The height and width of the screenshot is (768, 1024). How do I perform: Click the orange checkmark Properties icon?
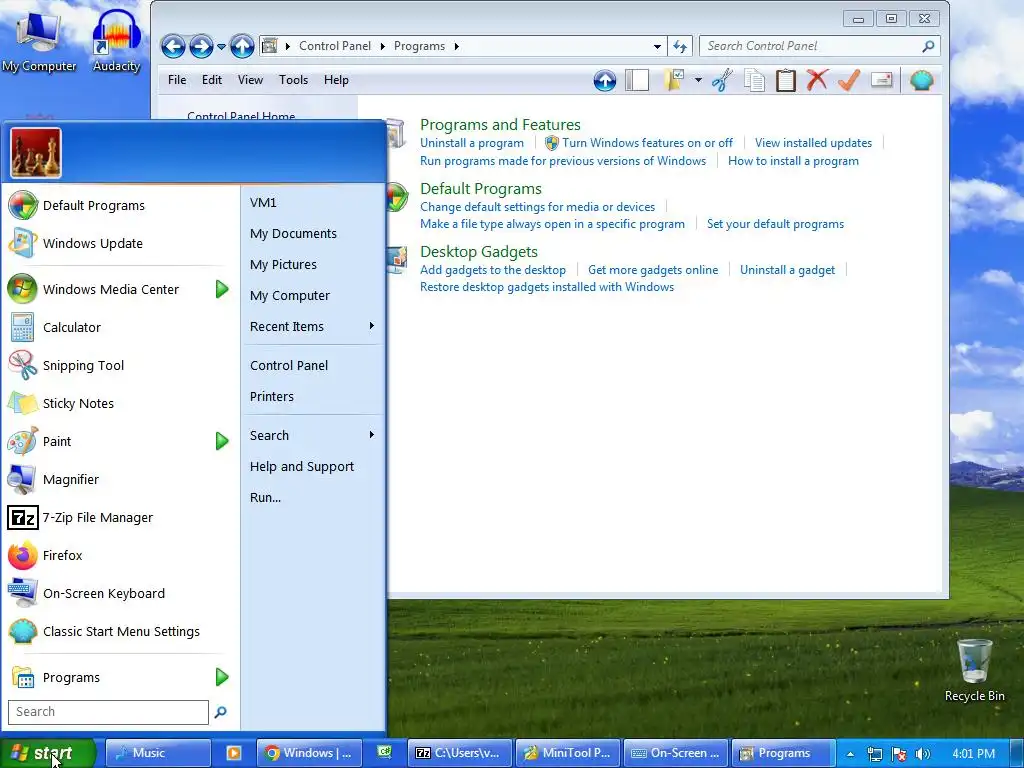point(849,80)
